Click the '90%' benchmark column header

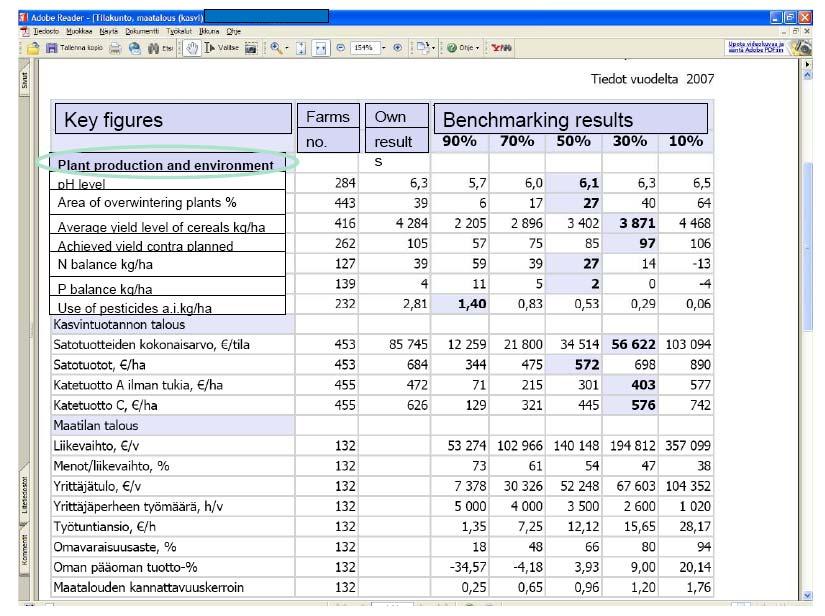(459, 141)
